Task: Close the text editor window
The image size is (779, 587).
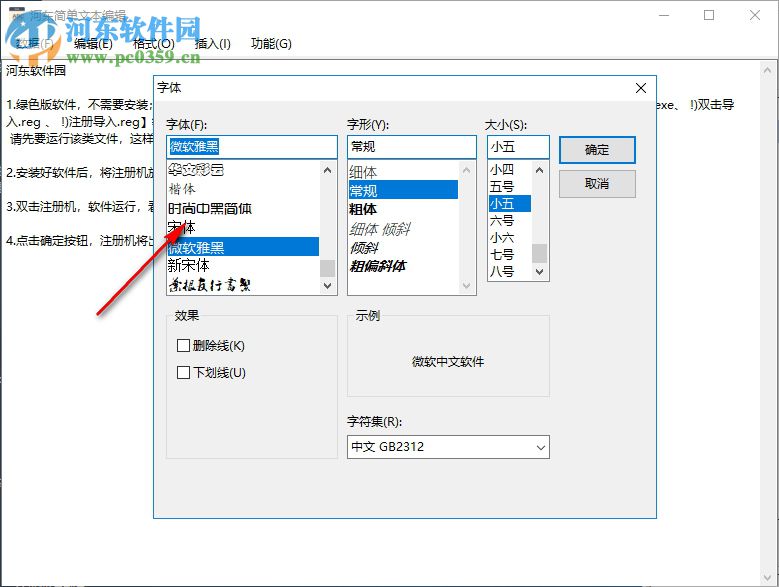Action: tap(755, 15)
